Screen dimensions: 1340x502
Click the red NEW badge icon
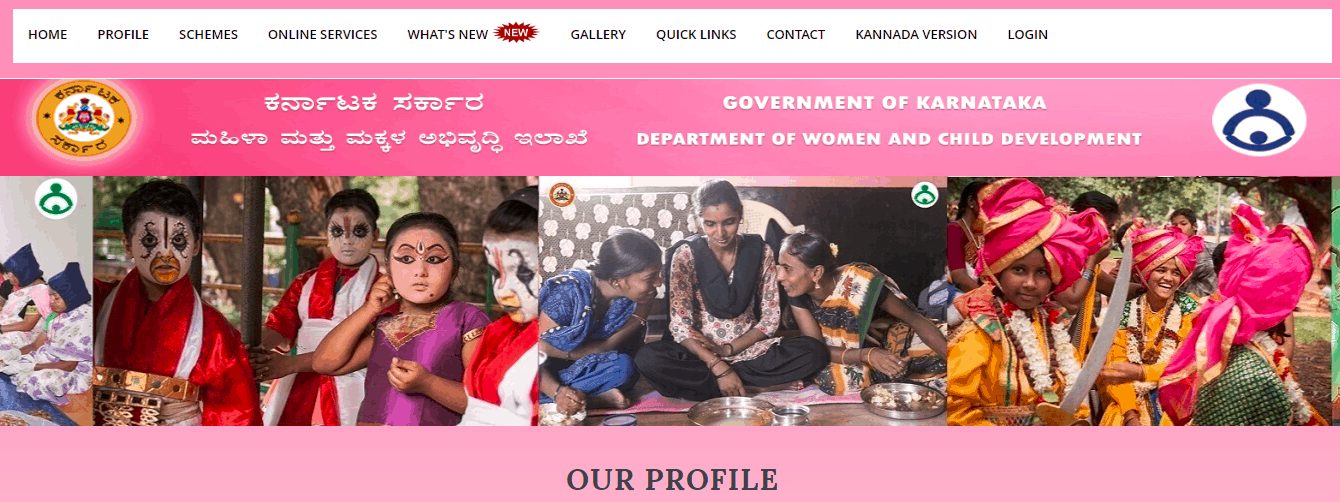pyautogui.click(x=516, y=33)
